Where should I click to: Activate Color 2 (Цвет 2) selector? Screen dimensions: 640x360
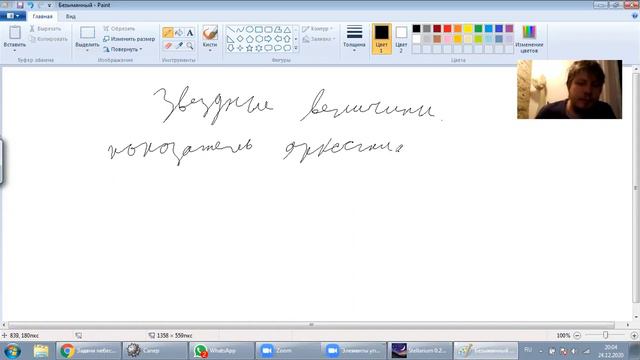tap(401, 39)
